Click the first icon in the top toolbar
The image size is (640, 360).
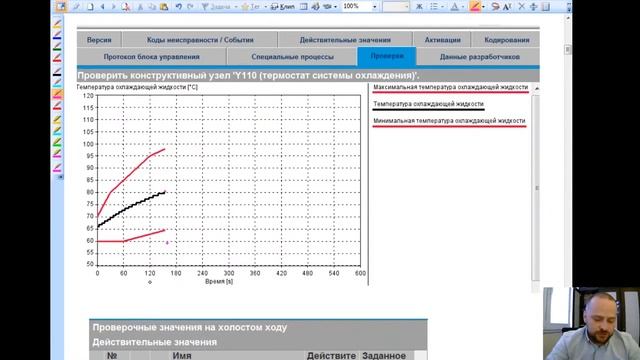coord(61,7)
